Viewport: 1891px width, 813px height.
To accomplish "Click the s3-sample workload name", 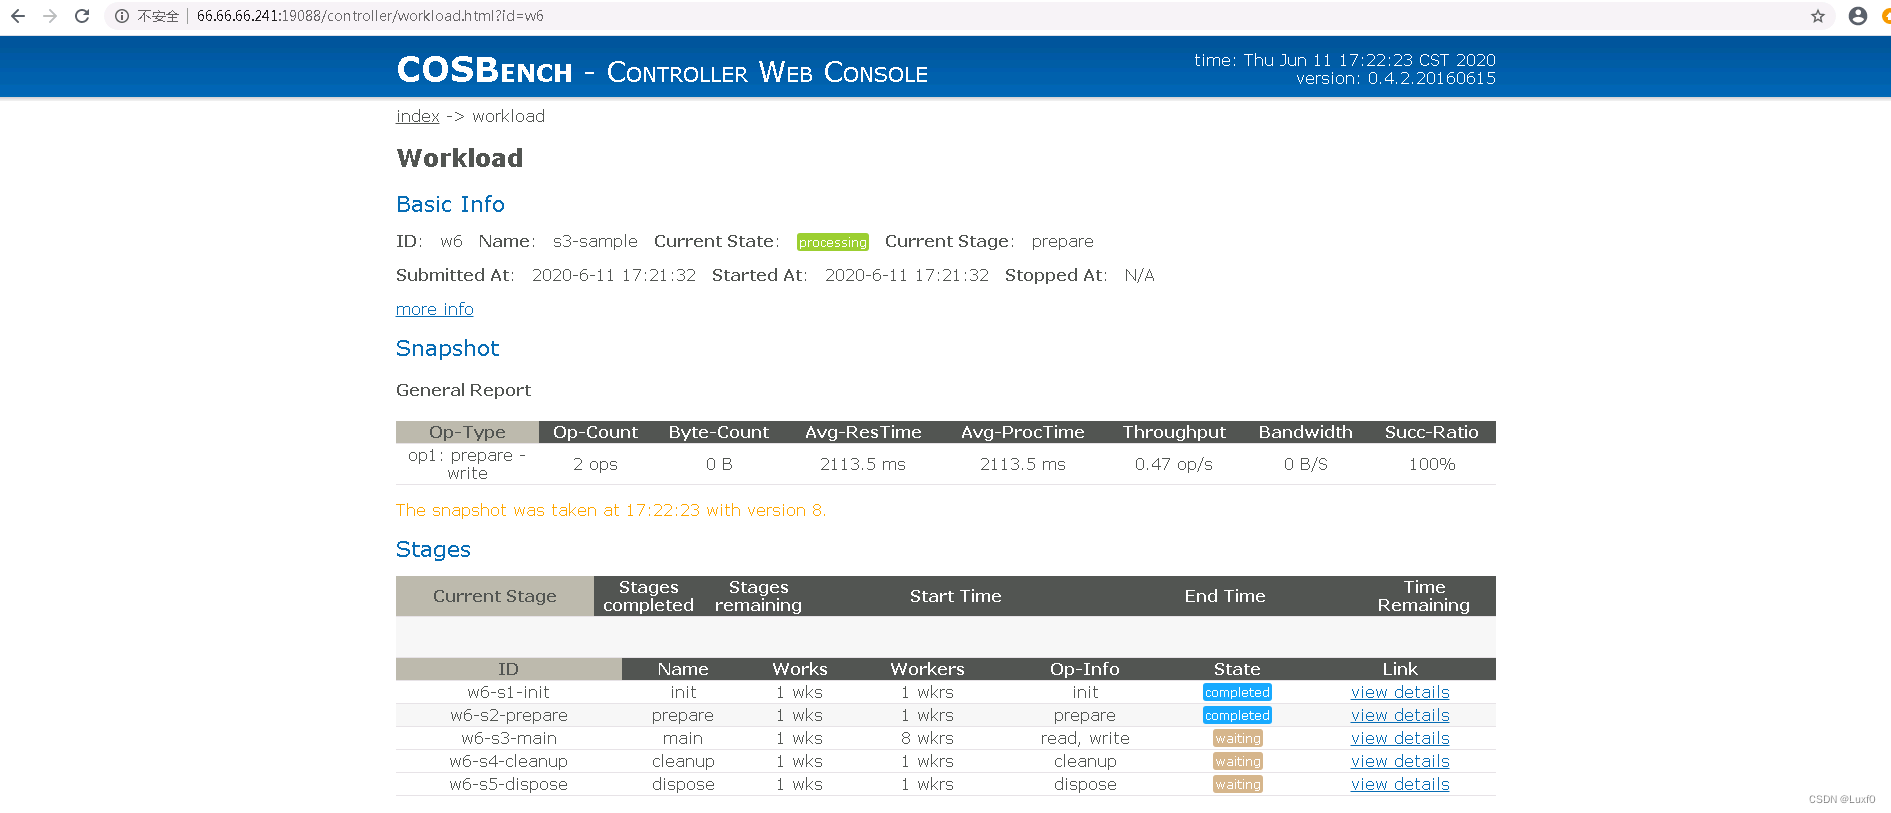I will (x=595, y=242).
